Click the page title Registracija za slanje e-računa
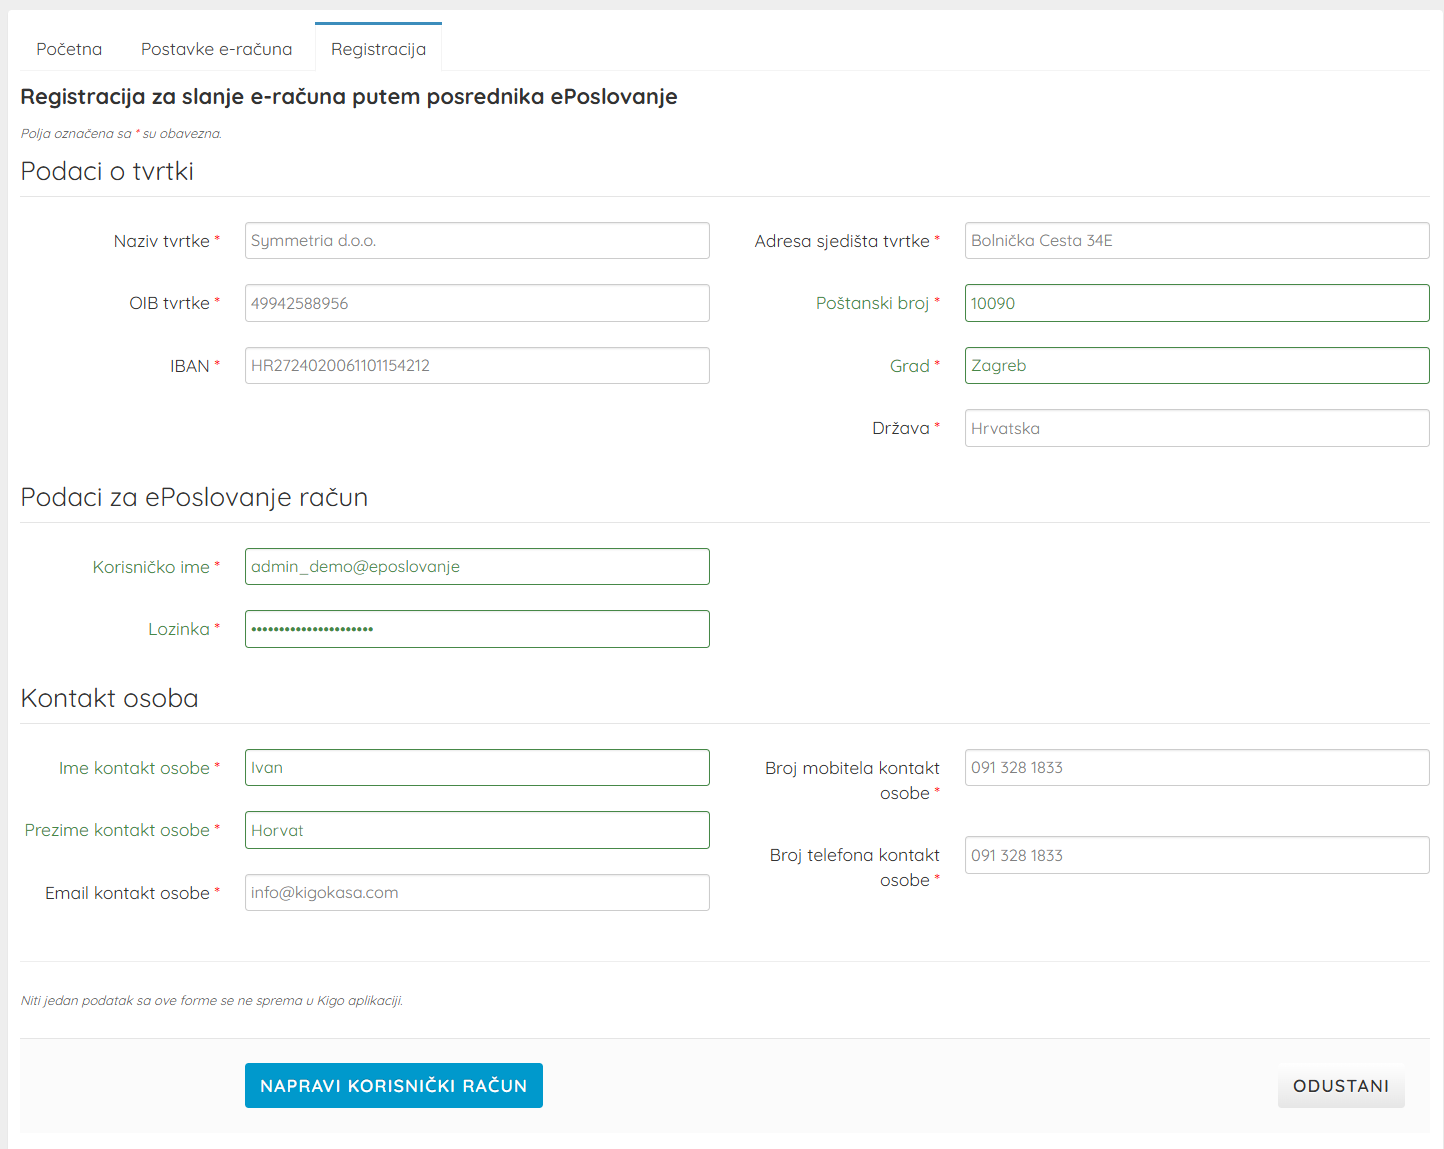 tap(349, 97)
